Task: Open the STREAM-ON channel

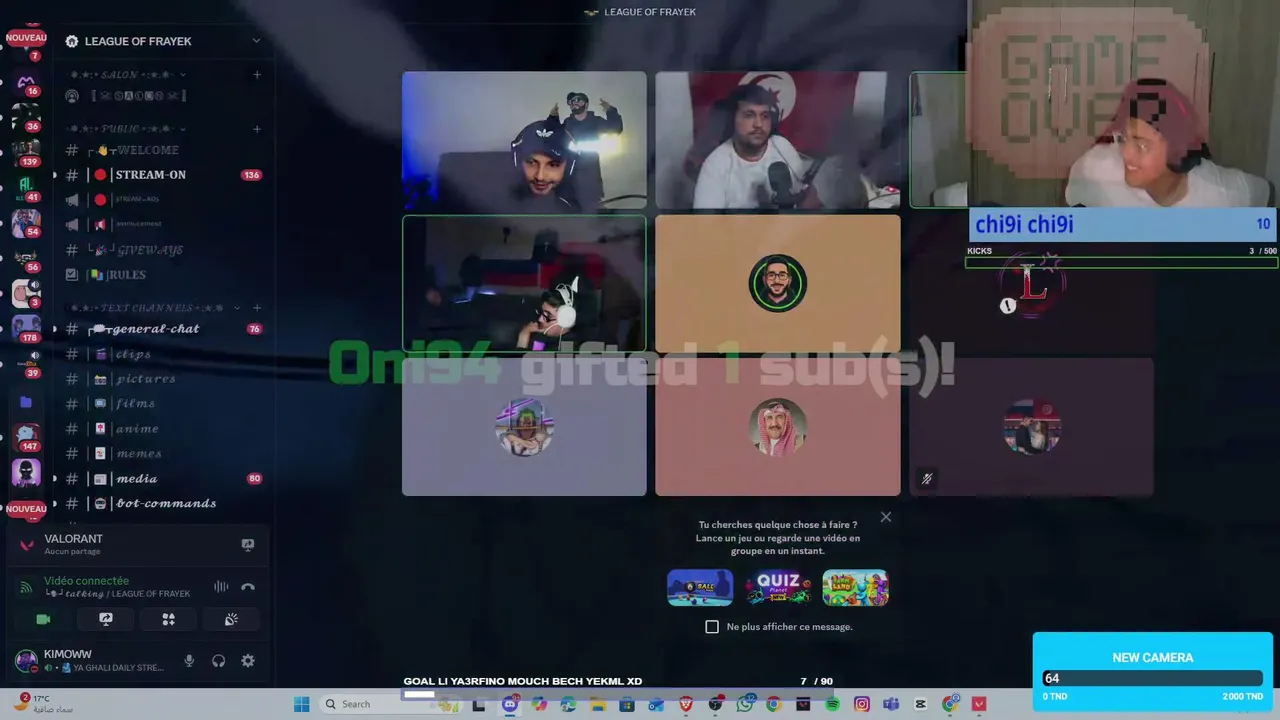Action: 163,175
